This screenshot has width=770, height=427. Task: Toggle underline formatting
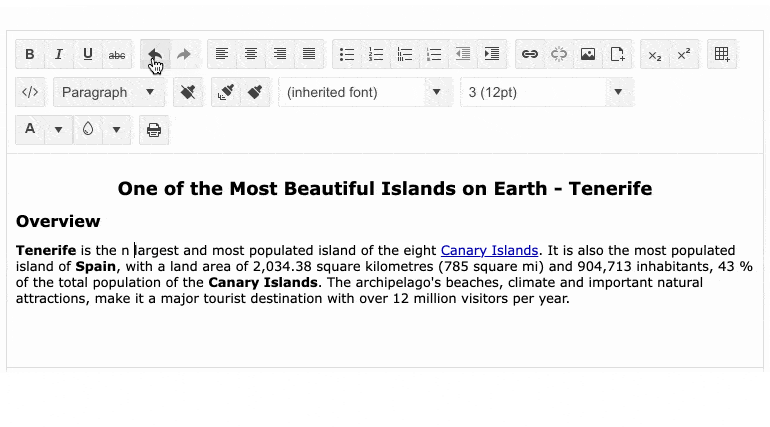tap(88, 54)
